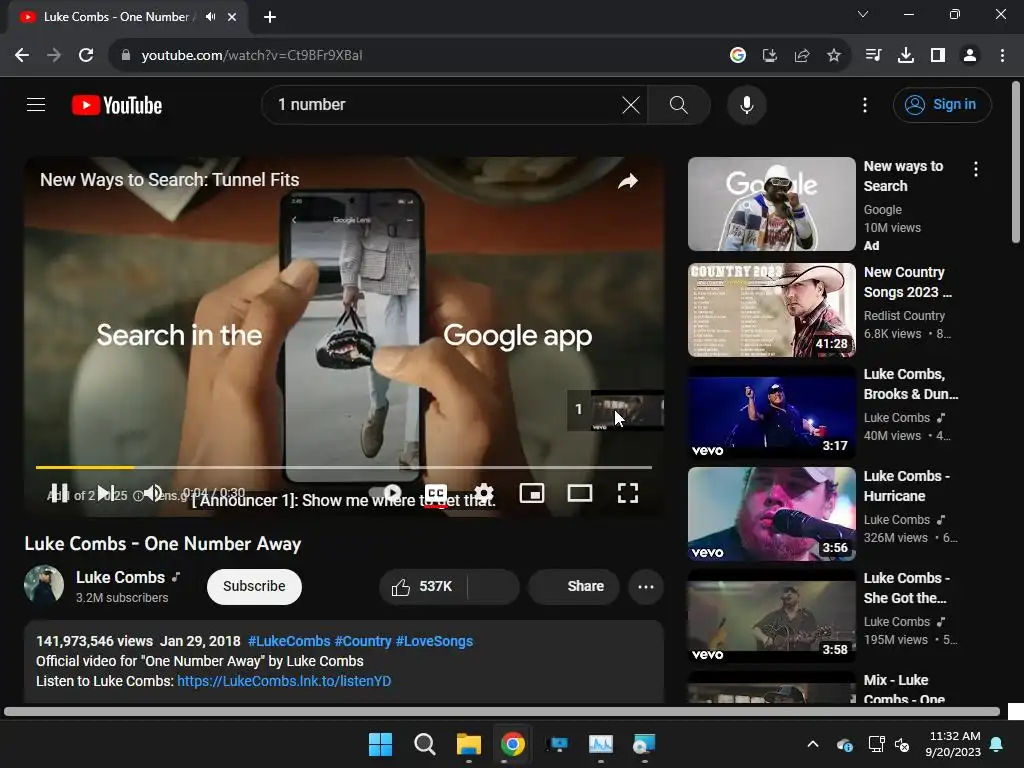Click the magnifier search button
Image resolution: width=1024 pixels, height=768 pixels.
pos(679,104)
